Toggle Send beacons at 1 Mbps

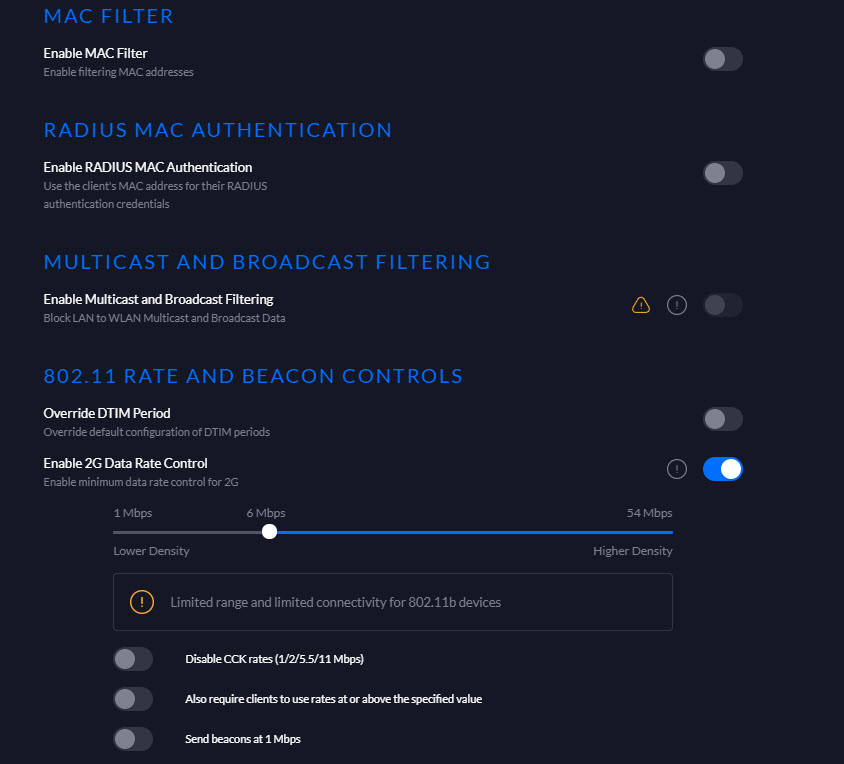(x=133, y=739)
